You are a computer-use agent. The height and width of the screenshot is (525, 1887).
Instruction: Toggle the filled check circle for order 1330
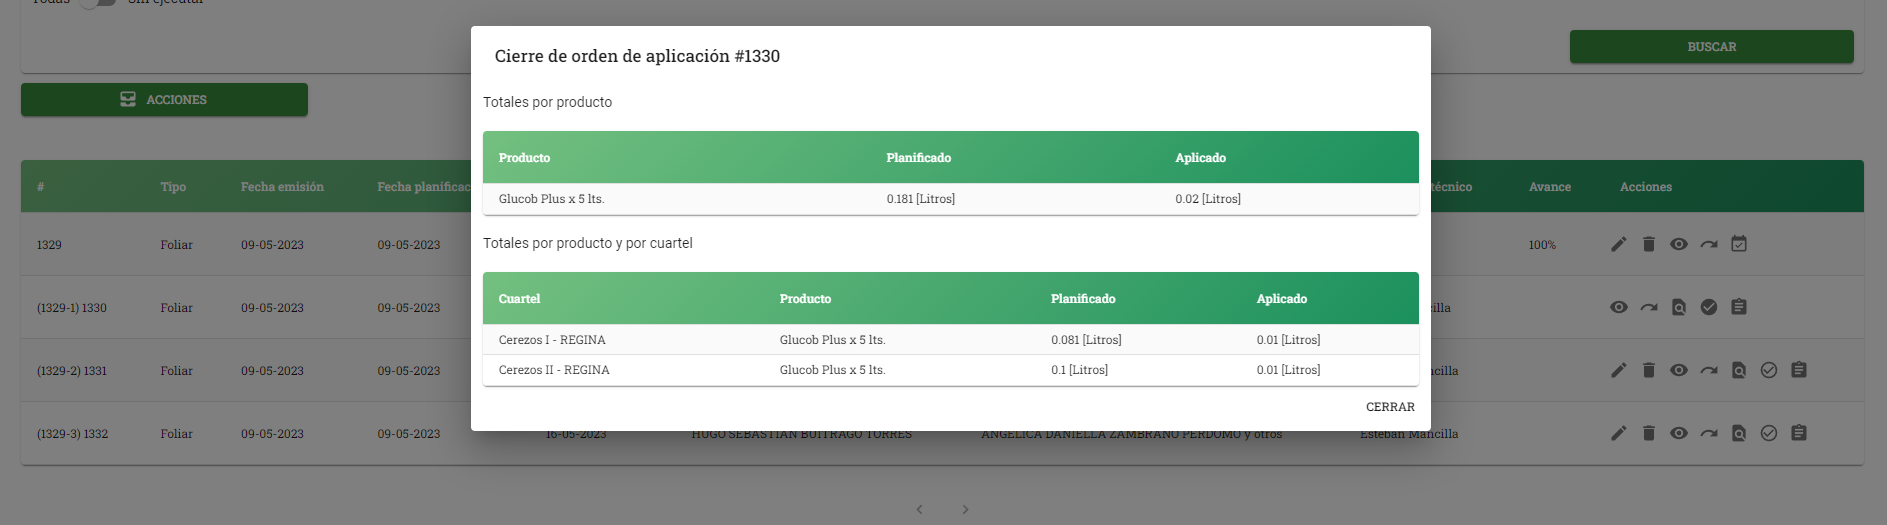click(1709, 307)
